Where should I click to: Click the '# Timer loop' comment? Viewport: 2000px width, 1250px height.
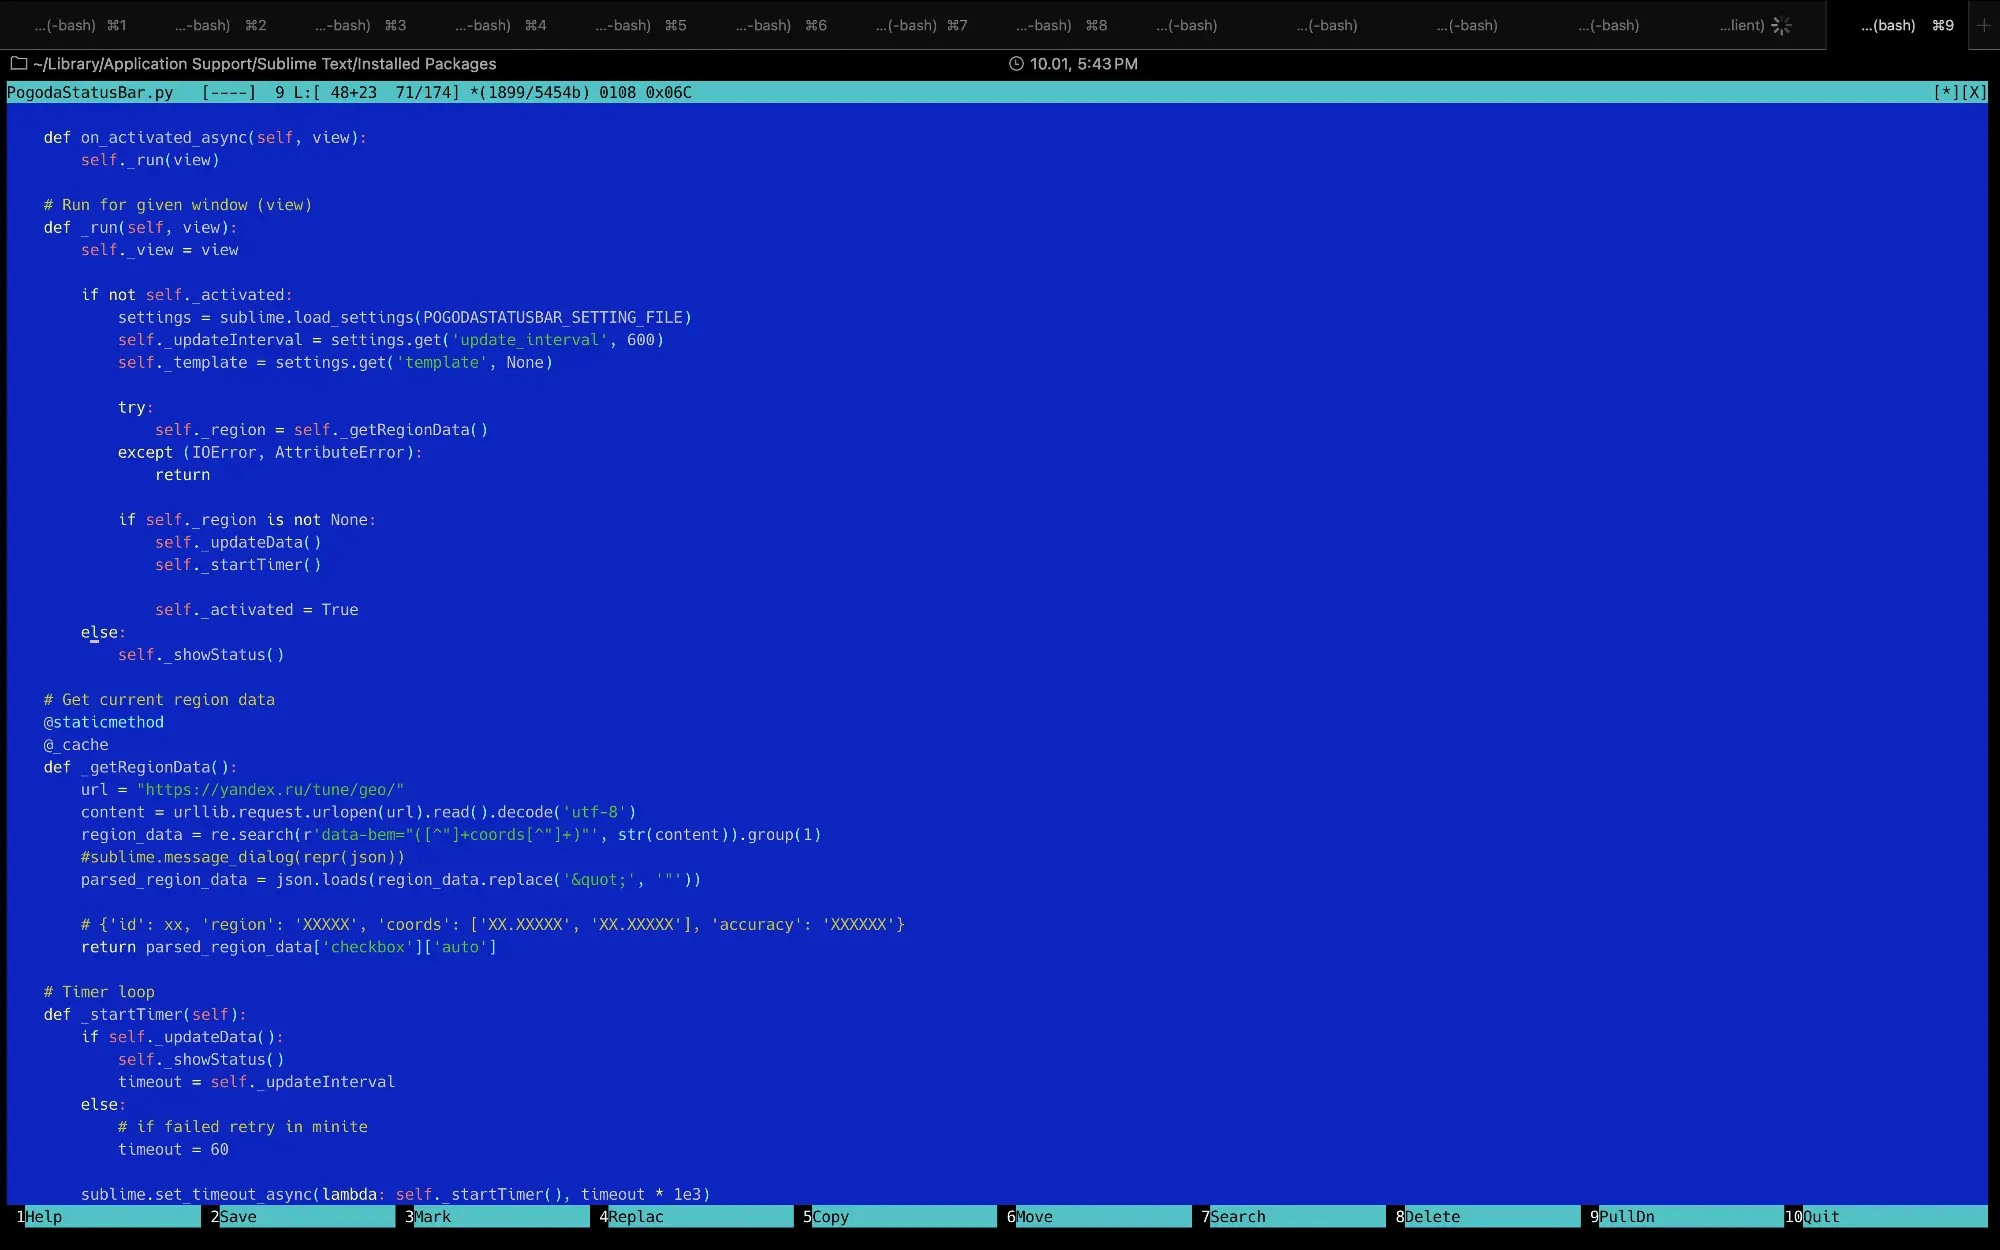(x=99, y=992)
